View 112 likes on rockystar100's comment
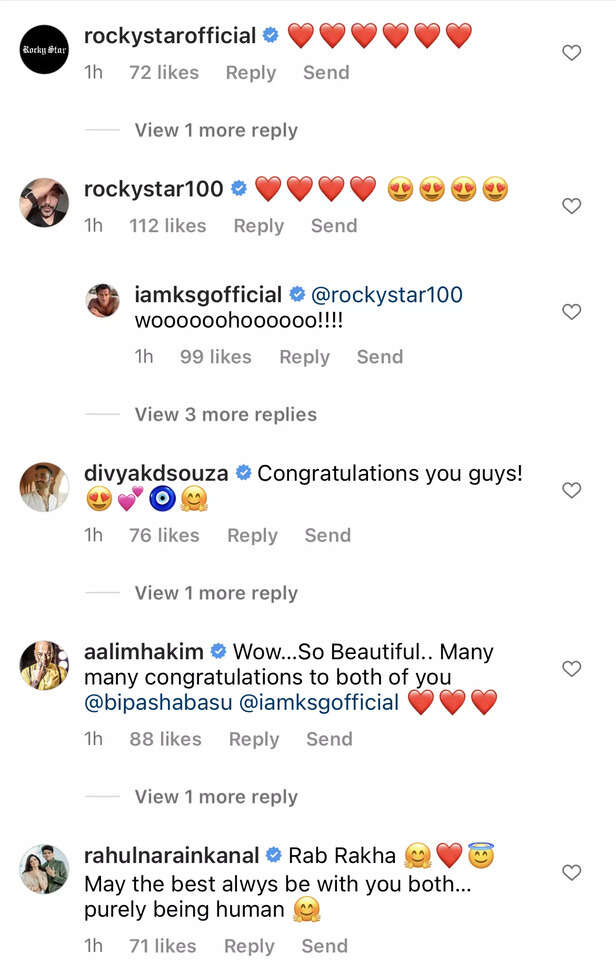Image resolution: width=616 pixels, height=962 pixels. point(170,226)
